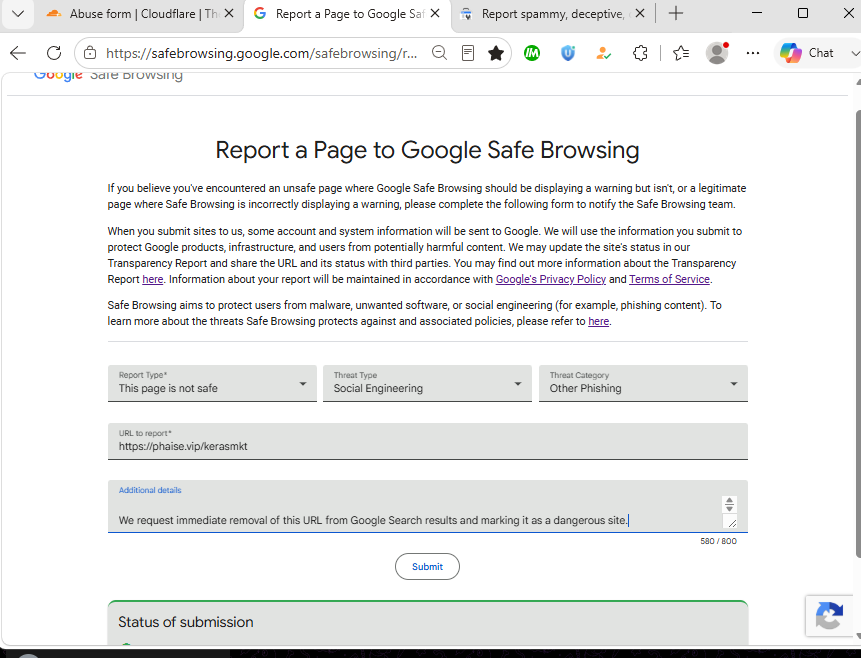Click the URL to report field
Image resolution: width=861 pixels, height=658 pixels.
428,441
